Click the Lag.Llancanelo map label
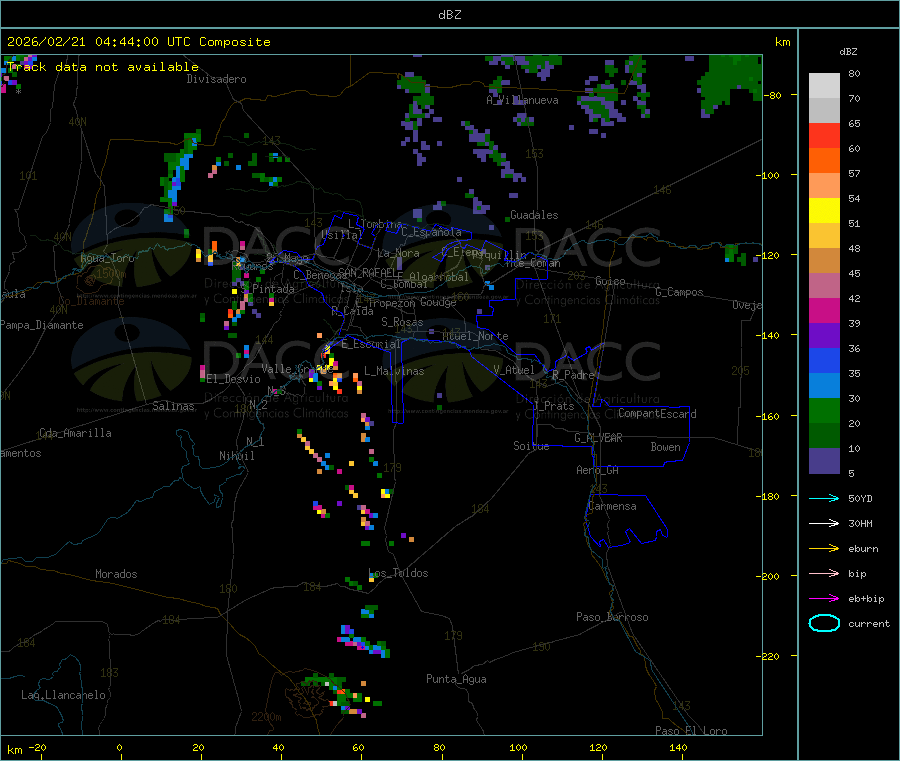This screenshot has height=761, width=900. (x=64, y=695)
